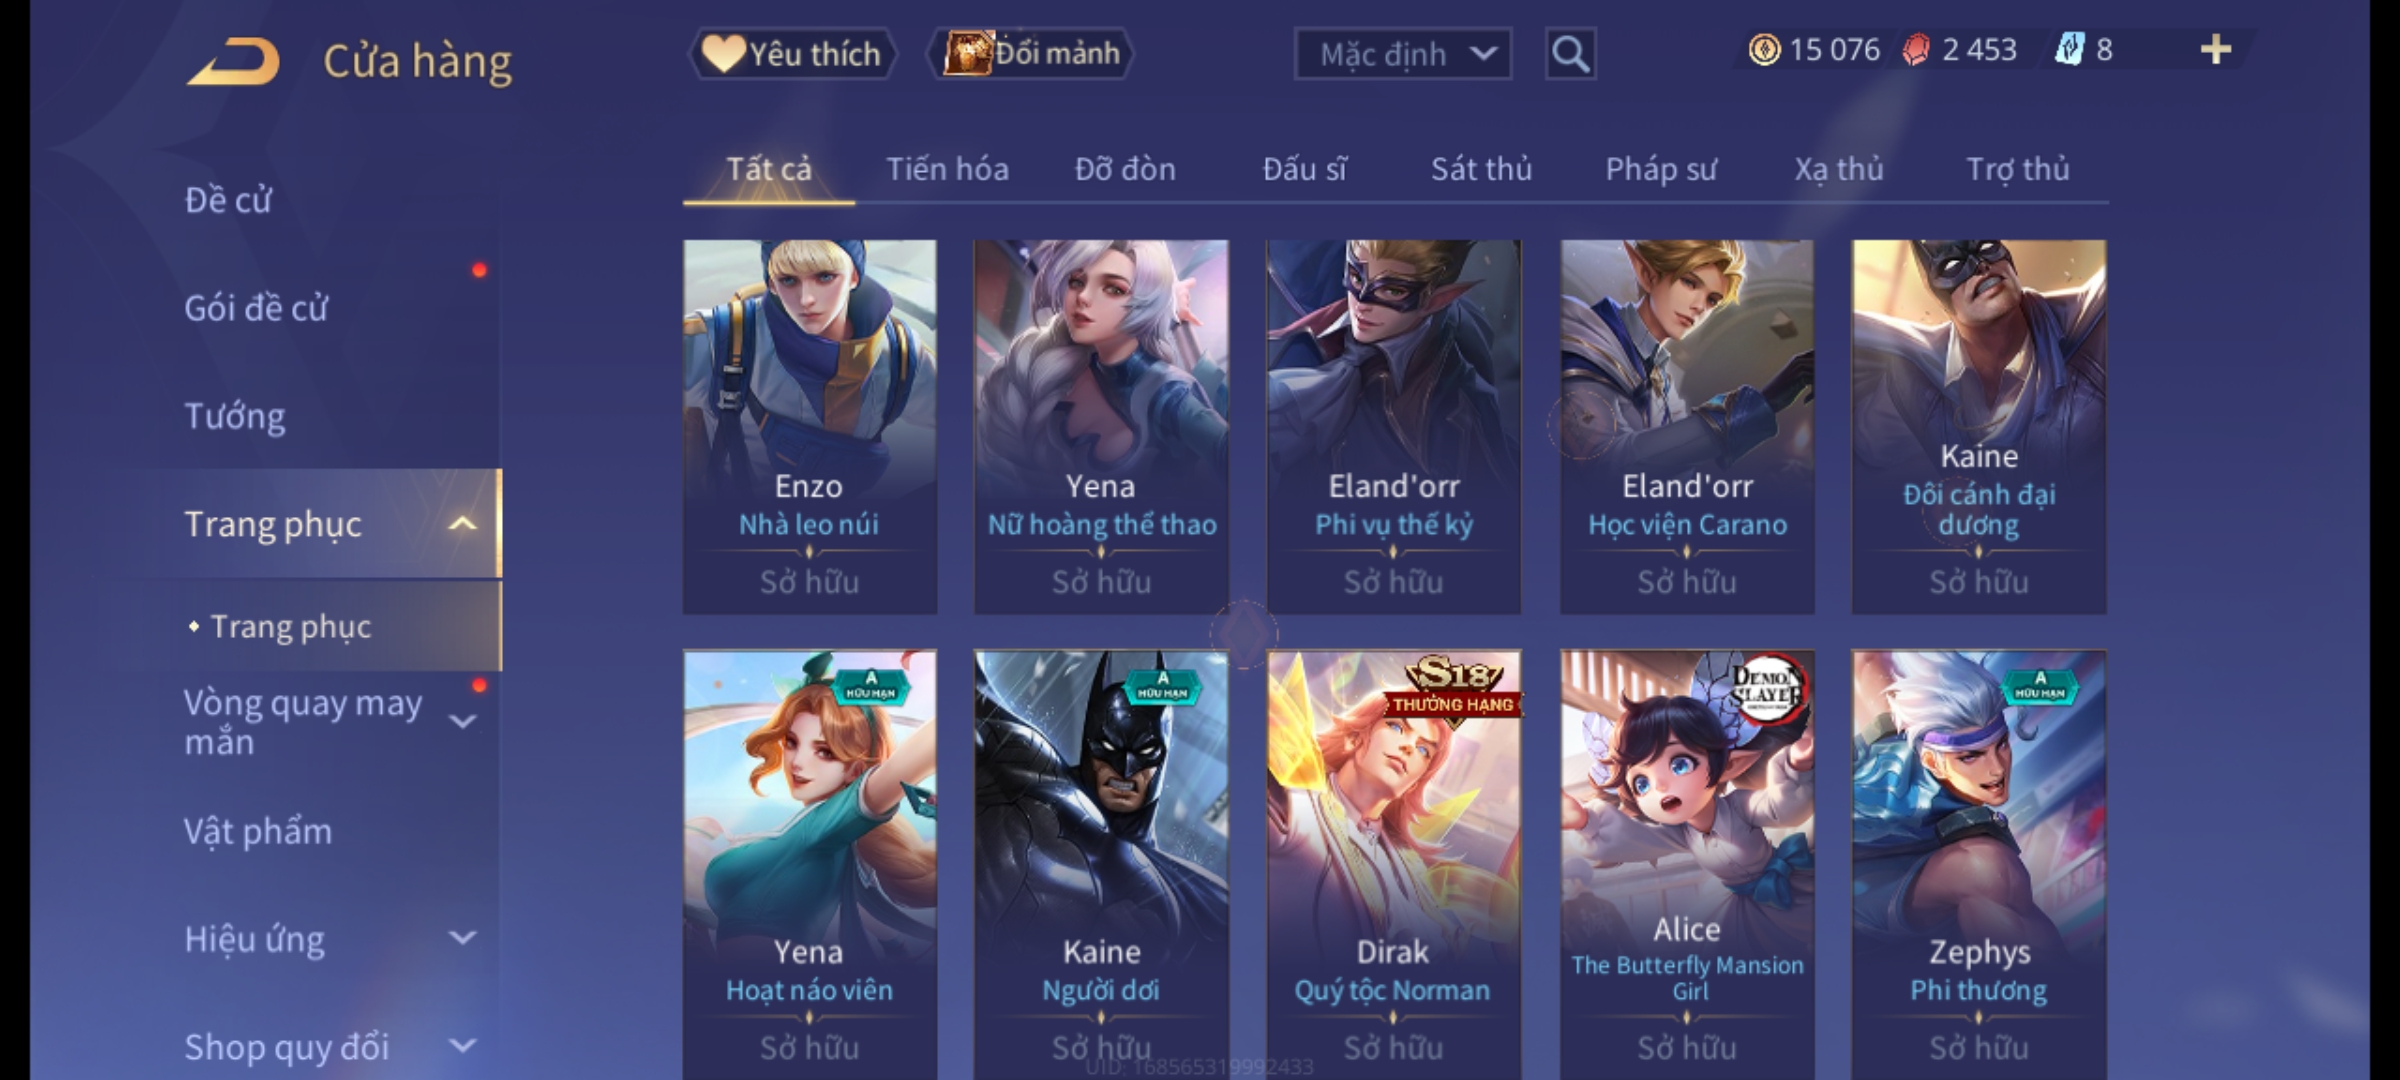Screen dimensions: 2400x1080
Task: Open Đổi mảnh fragment exchange button
Action: point(1031,54)
